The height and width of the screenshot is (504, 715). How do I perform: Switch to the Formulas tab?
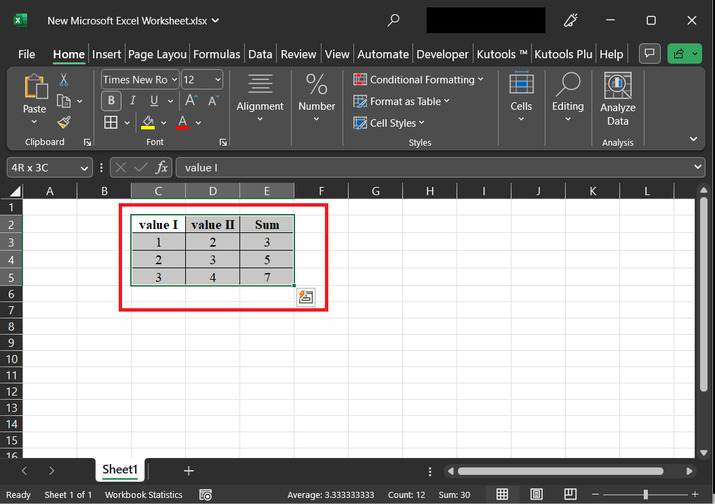pos(216,54)
